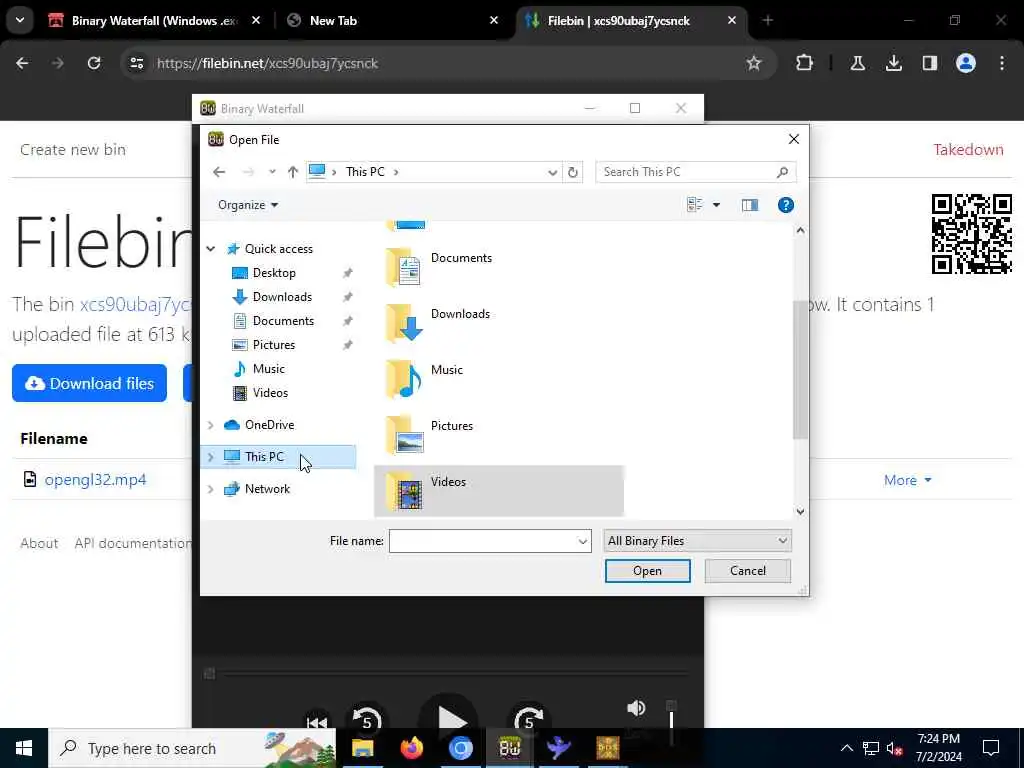Open the More dropdown for opengl32.mp4

coord(907,480)
